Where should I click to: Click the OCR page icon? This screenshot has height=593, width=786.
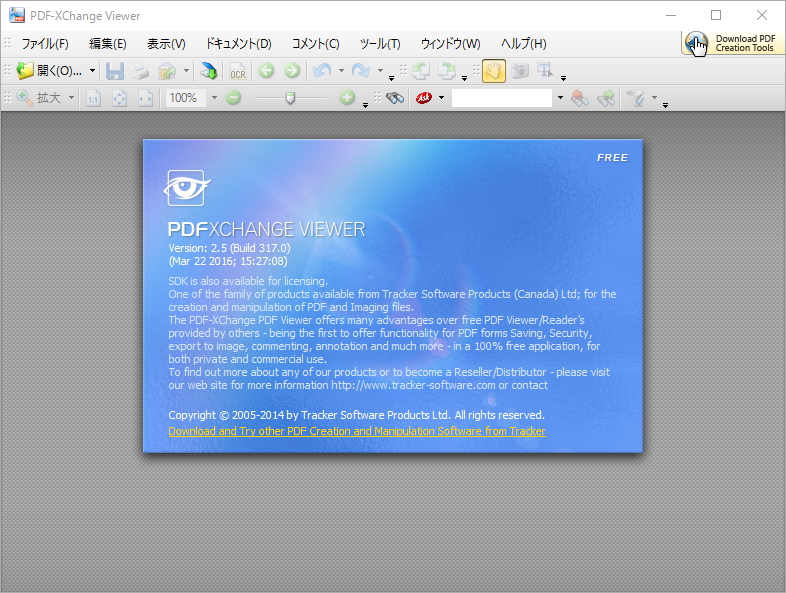238,71
